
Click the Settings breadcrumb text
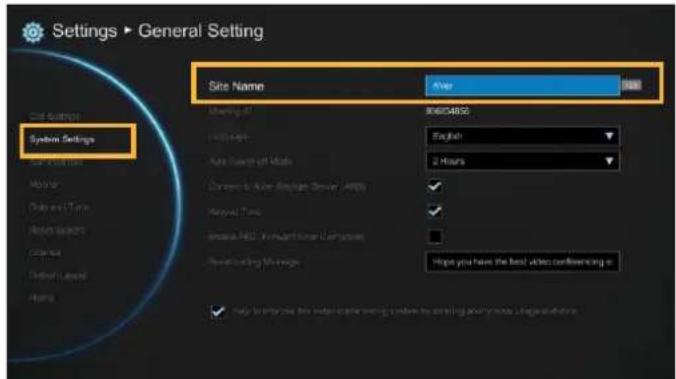(84, 31)
